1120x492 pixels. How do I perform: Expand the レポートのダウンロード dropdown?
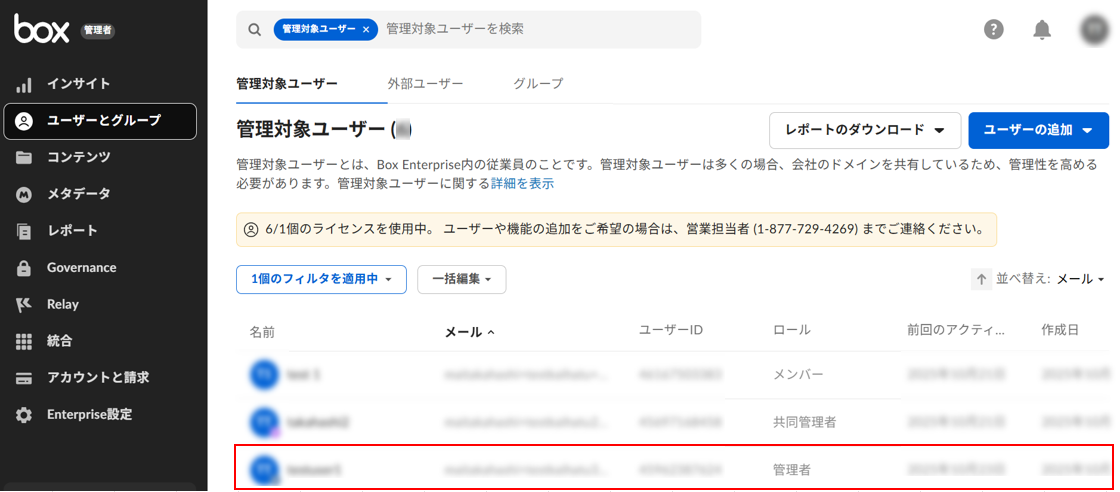865,130
